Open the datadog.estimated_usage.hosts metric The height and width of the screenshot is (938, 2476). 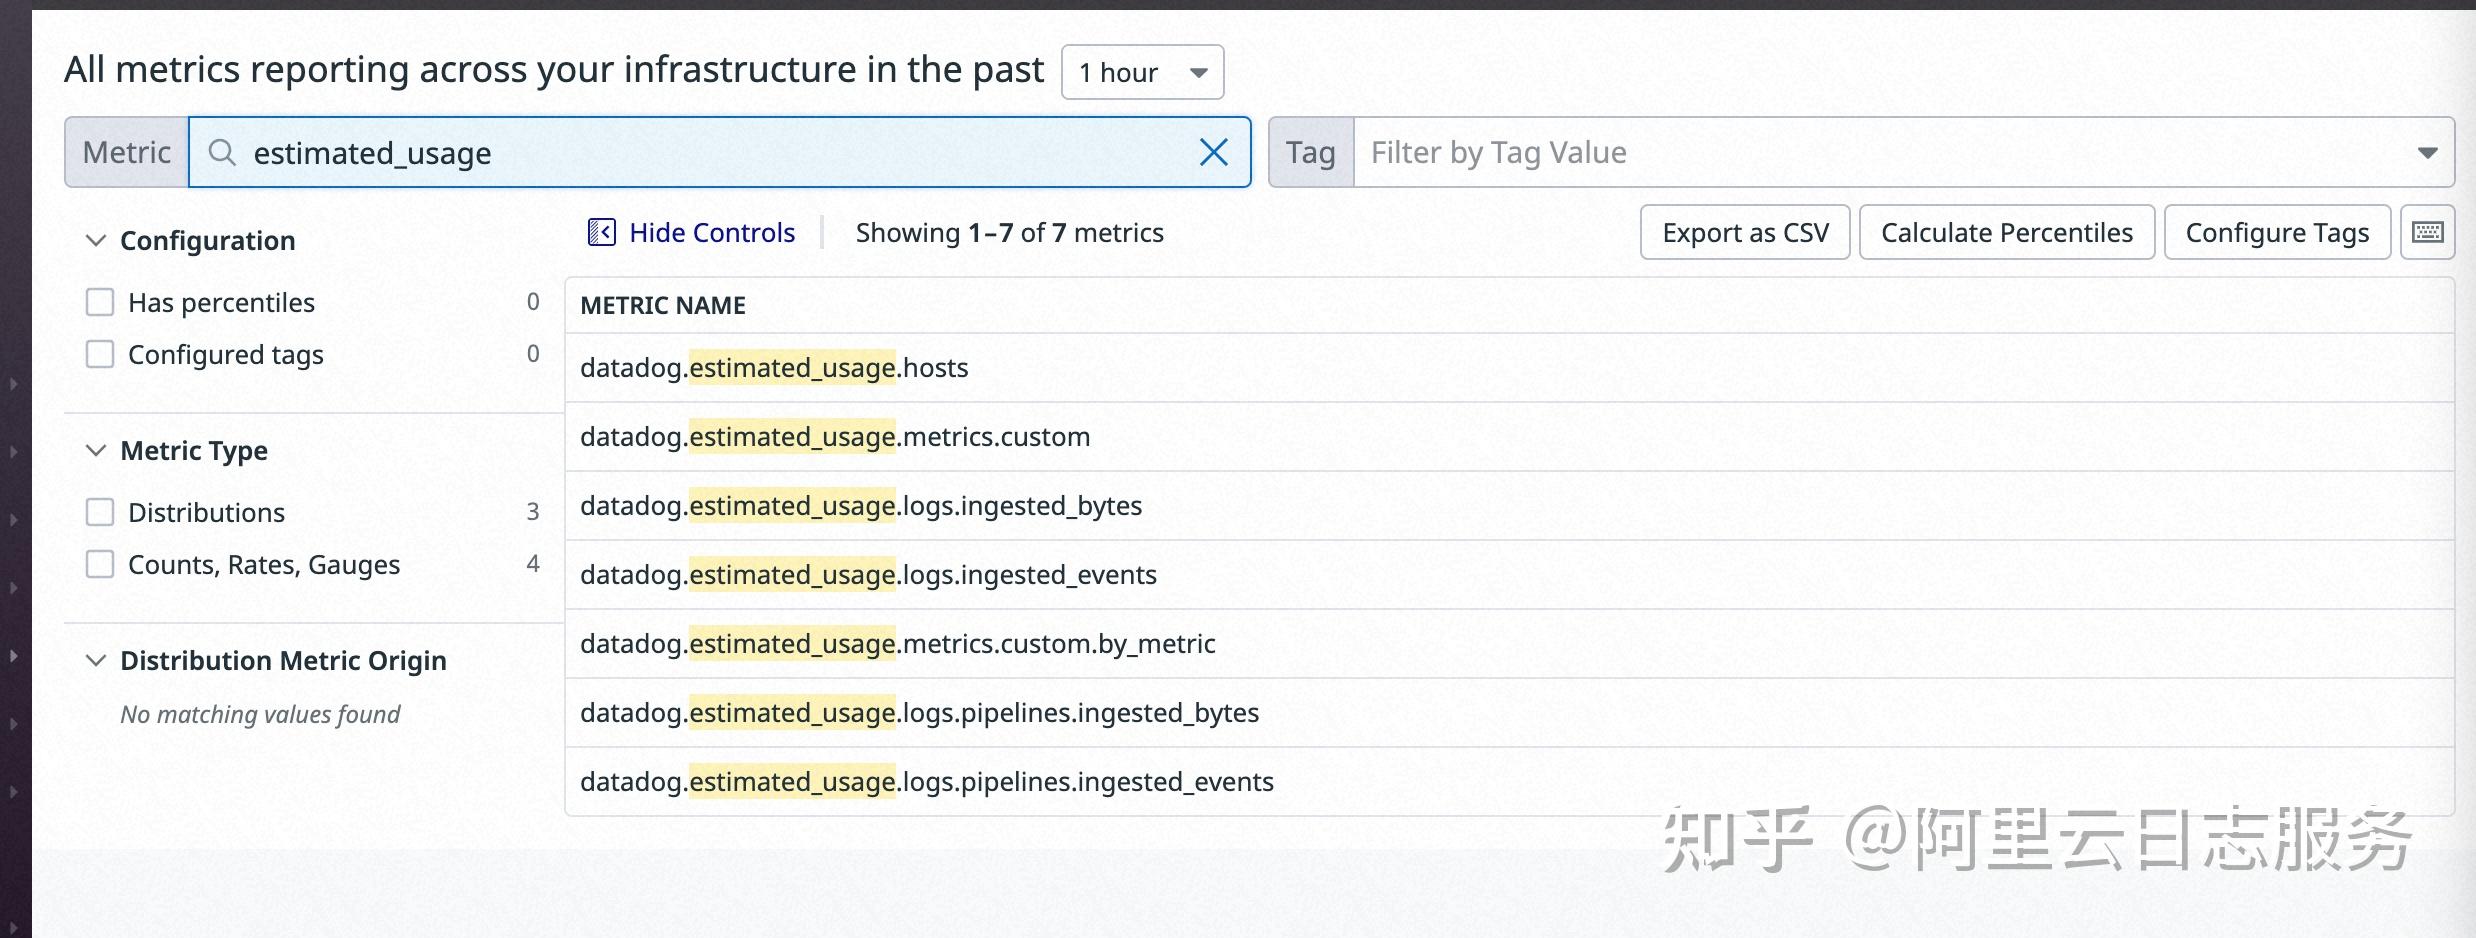pos(774,367)
